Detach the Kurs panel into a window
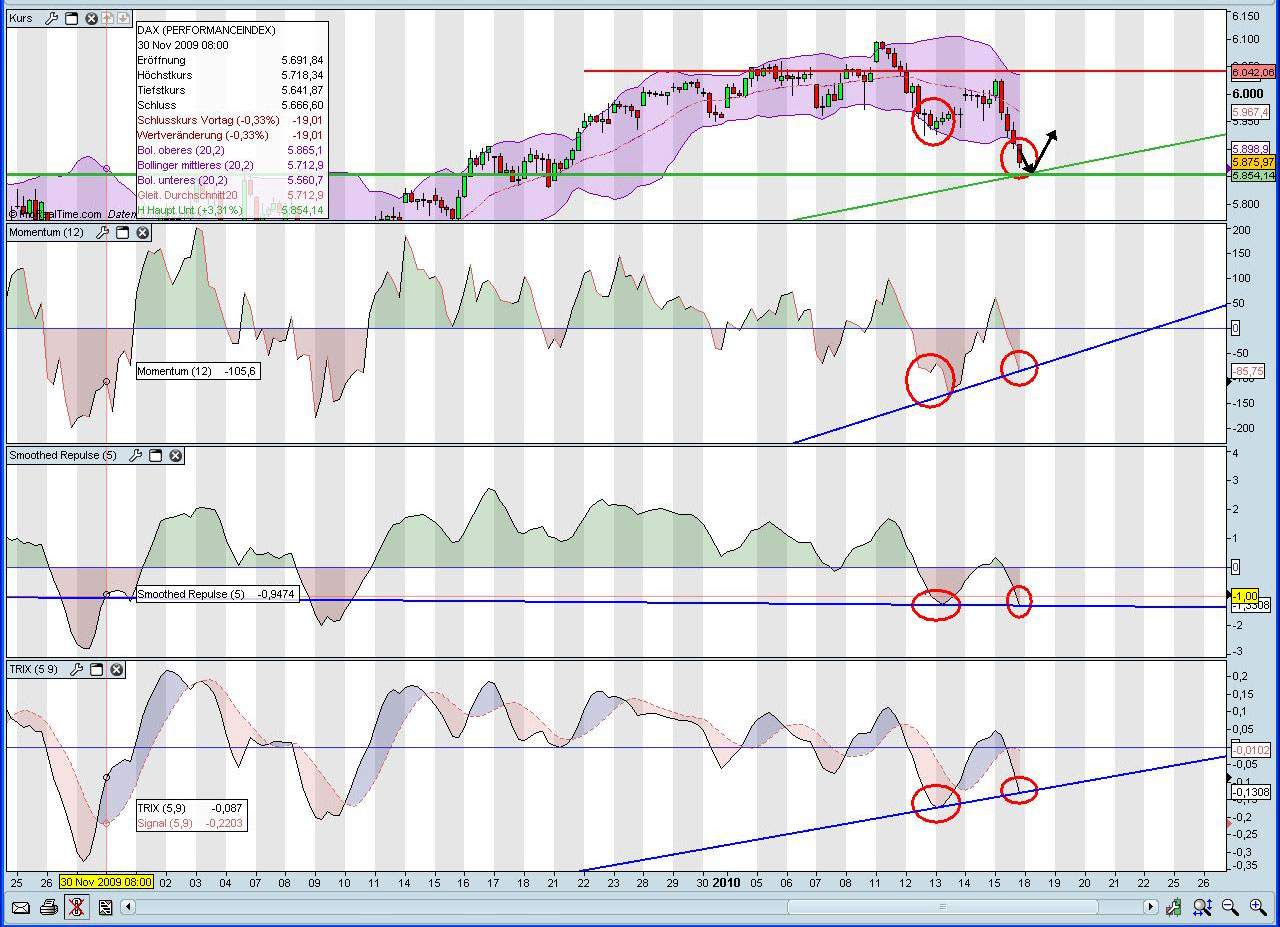Screen dimensions: 1280x927 click(x=73, y=18)
